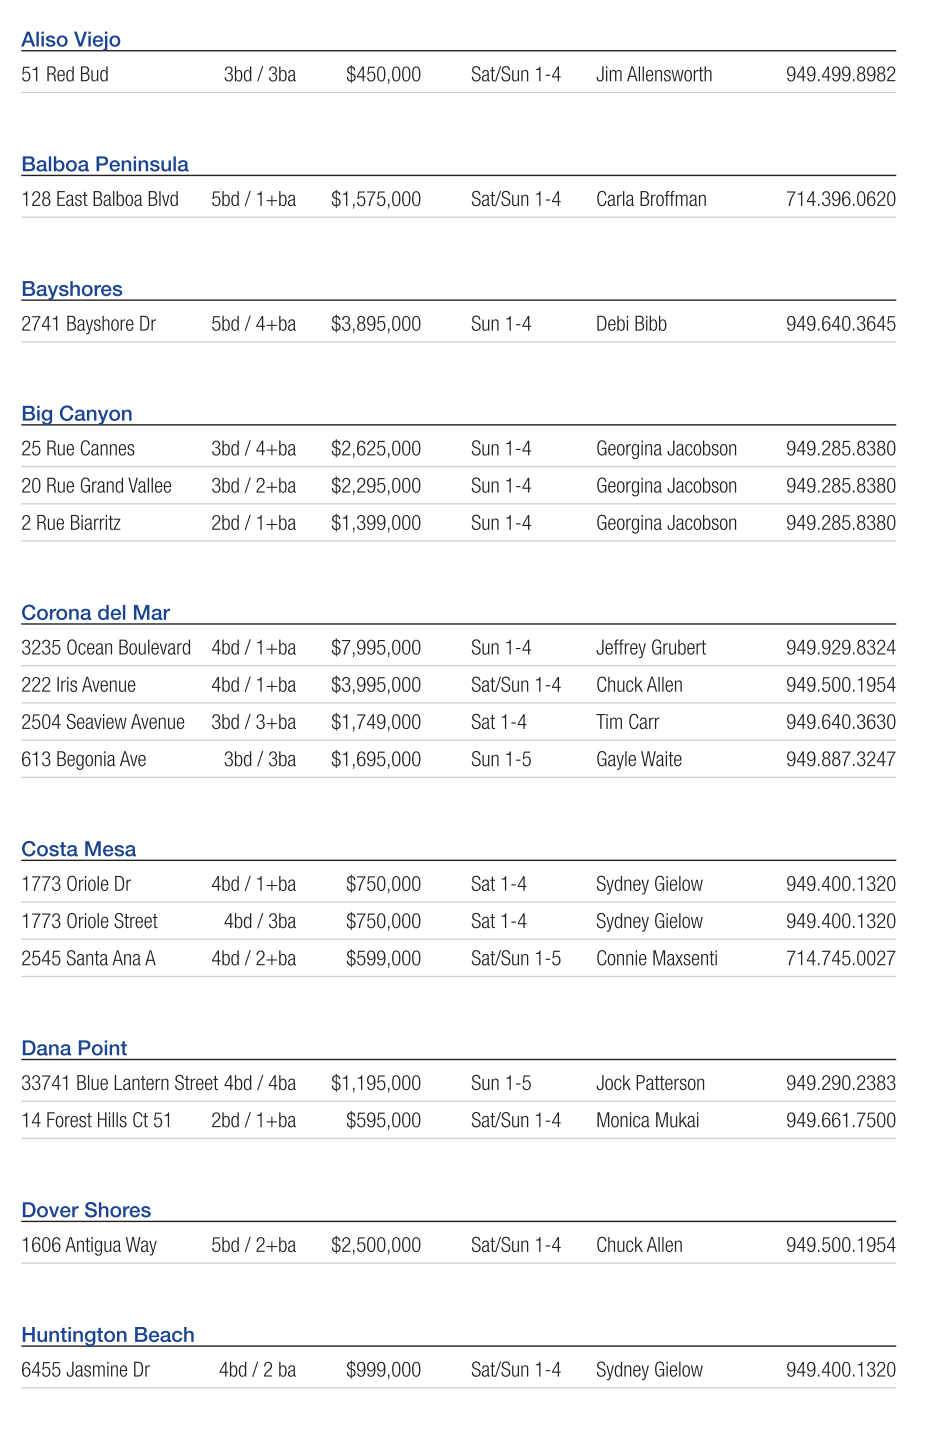Select the 25 Rue Cannes address
This screenshot has height=1431, width=933.
[78, 449]
